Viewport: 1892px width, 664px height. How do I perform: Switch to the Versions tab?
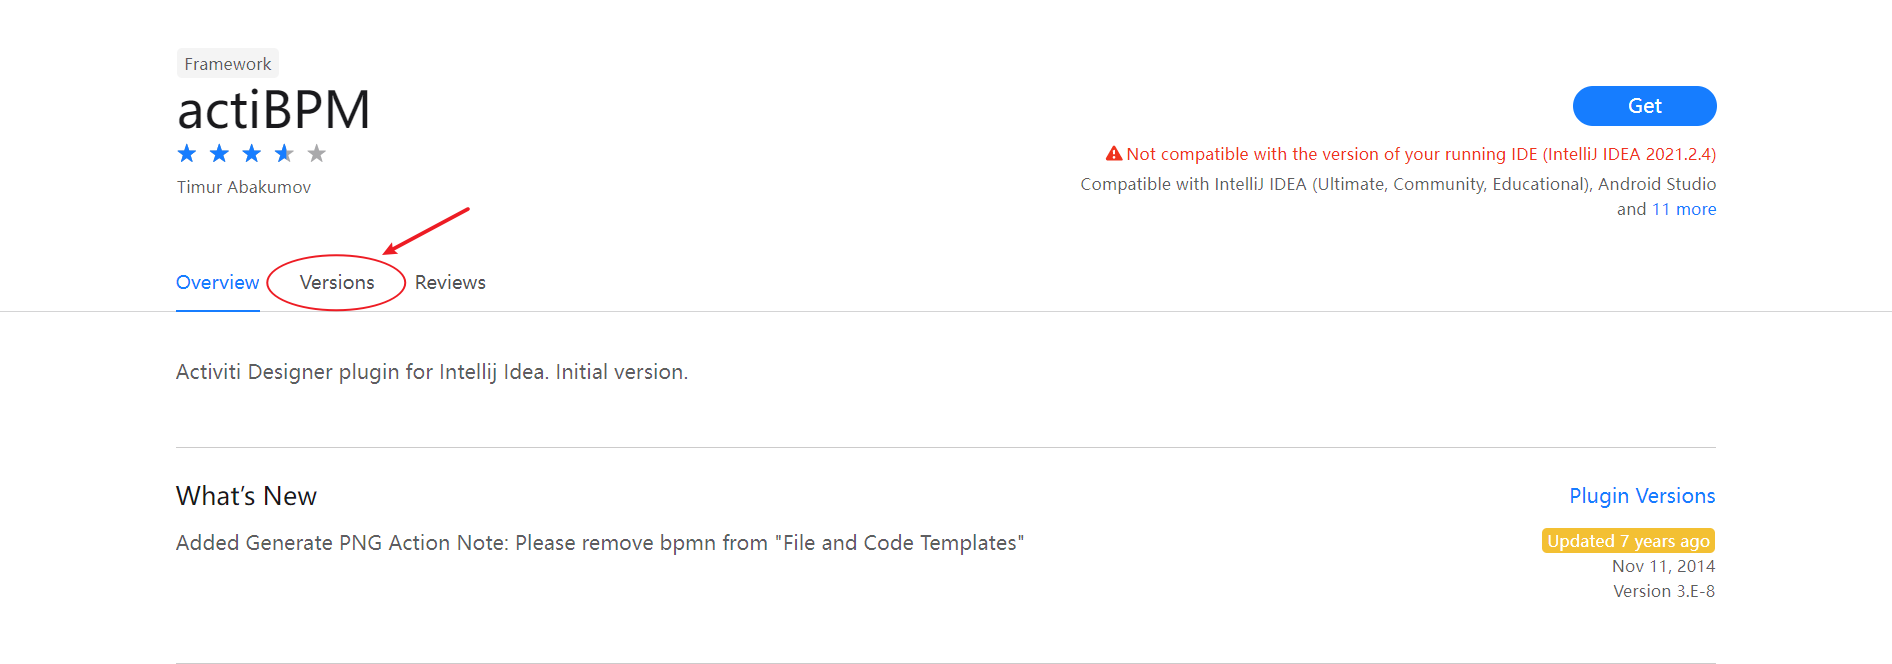coord(337,283)
